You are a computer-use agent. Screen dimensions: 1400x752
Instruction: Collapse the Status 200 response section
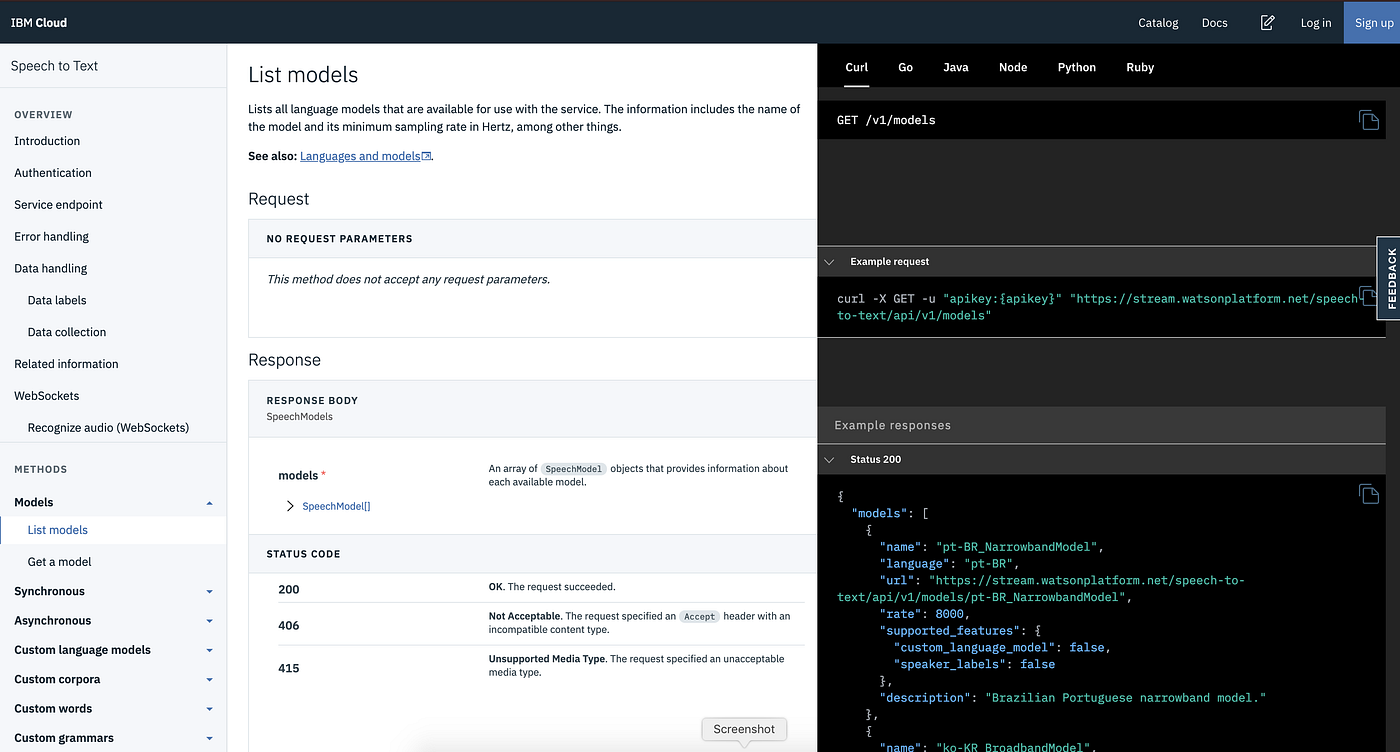pyautogui.click(x=829, y=459)
